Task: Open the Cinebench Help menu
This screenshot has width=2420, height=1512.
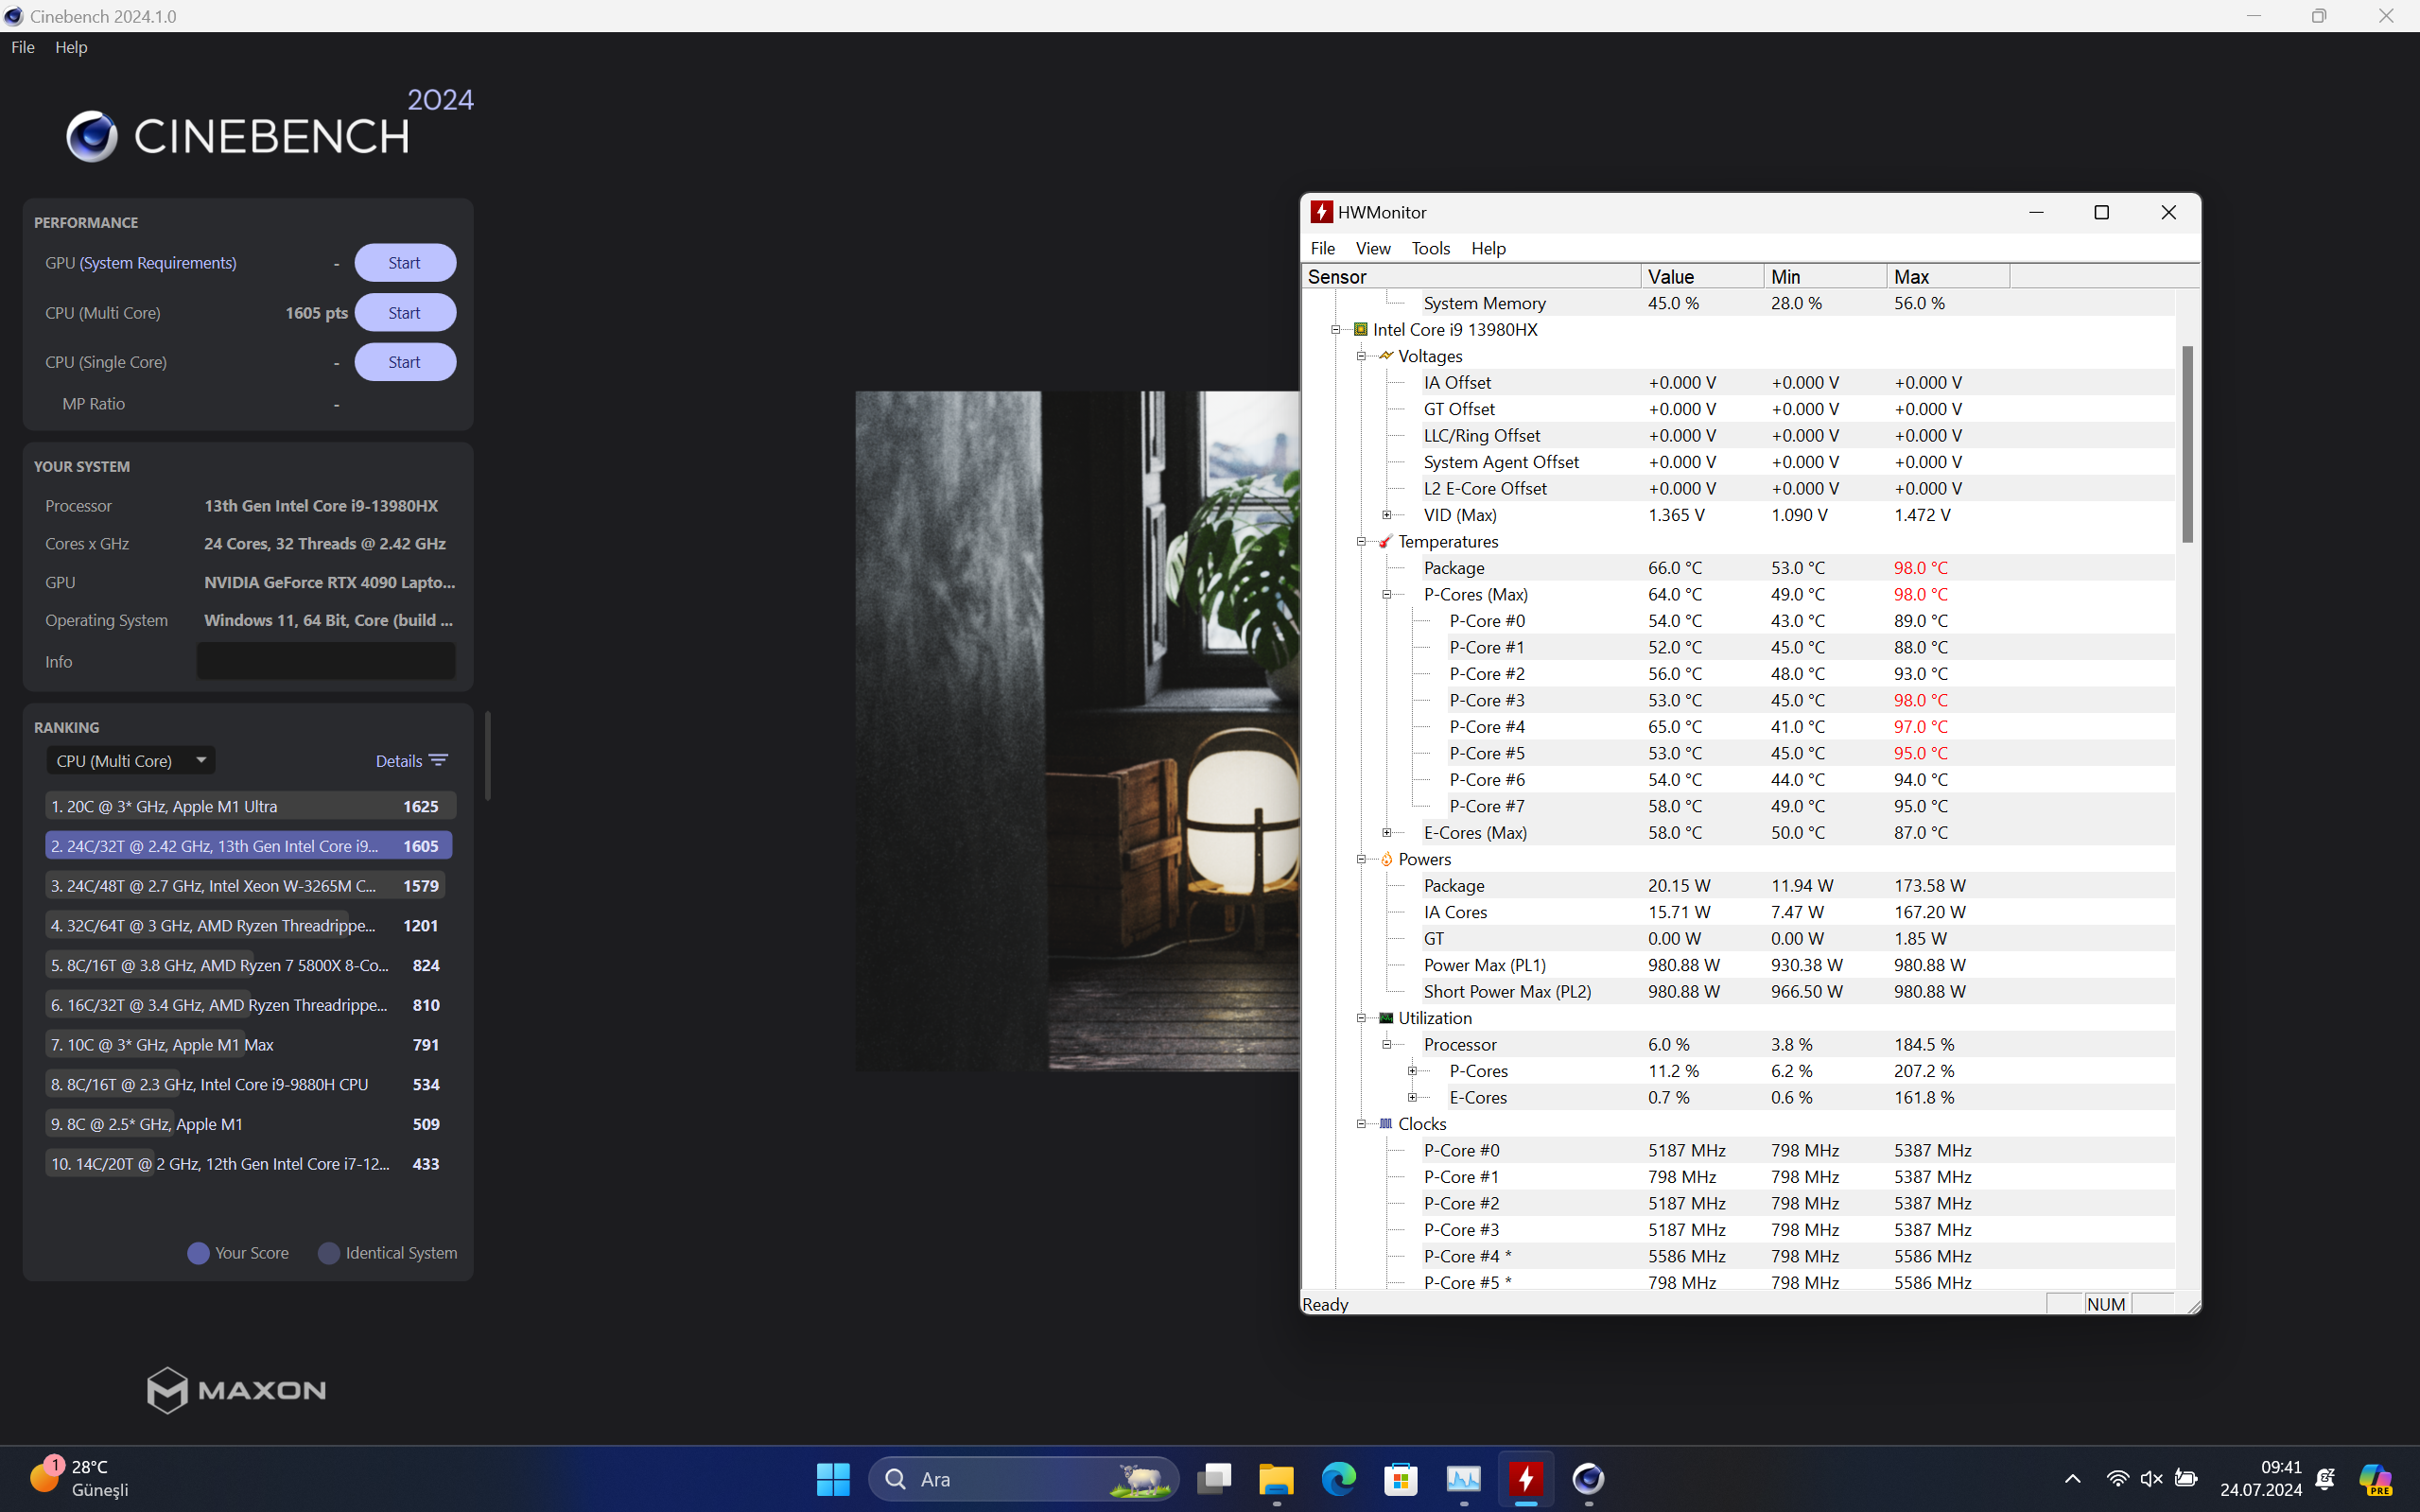Action: [x=71, y=47]
